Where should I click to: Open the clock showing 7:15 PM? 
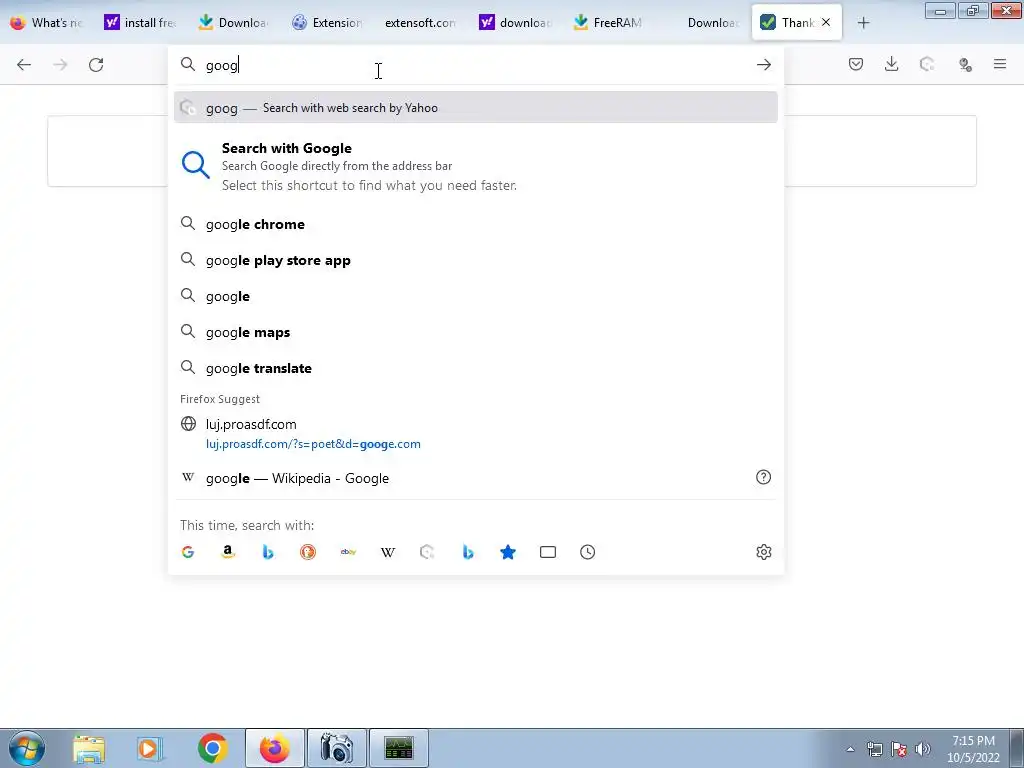point(973,749)
